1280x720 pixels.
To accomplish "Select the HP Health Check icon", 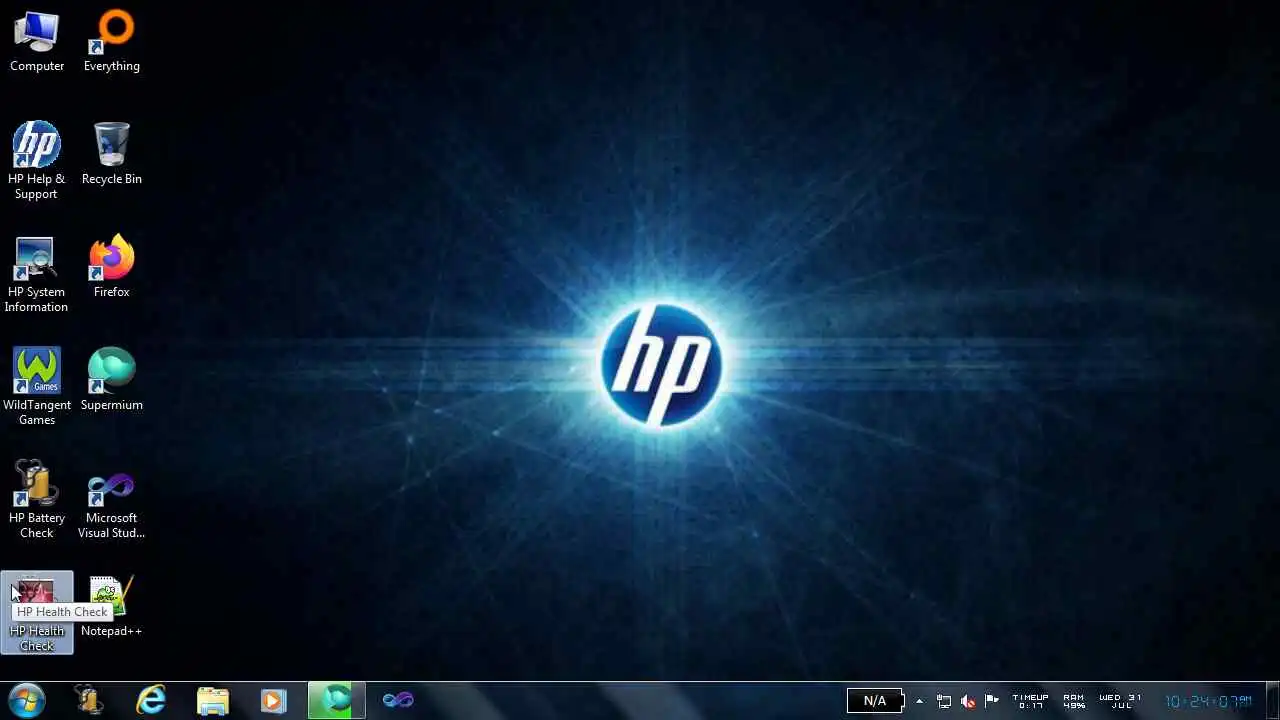I will click(x=37, y=613).
